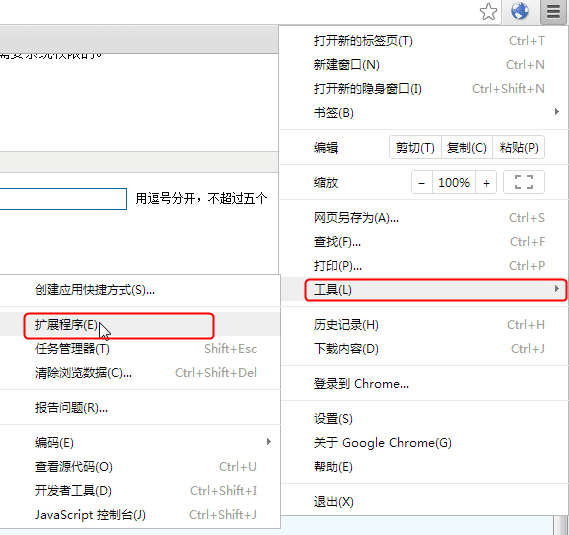Select 新建窗口(N) menu entry
This screenshot has height=535, width=569.
coord(423,65)
